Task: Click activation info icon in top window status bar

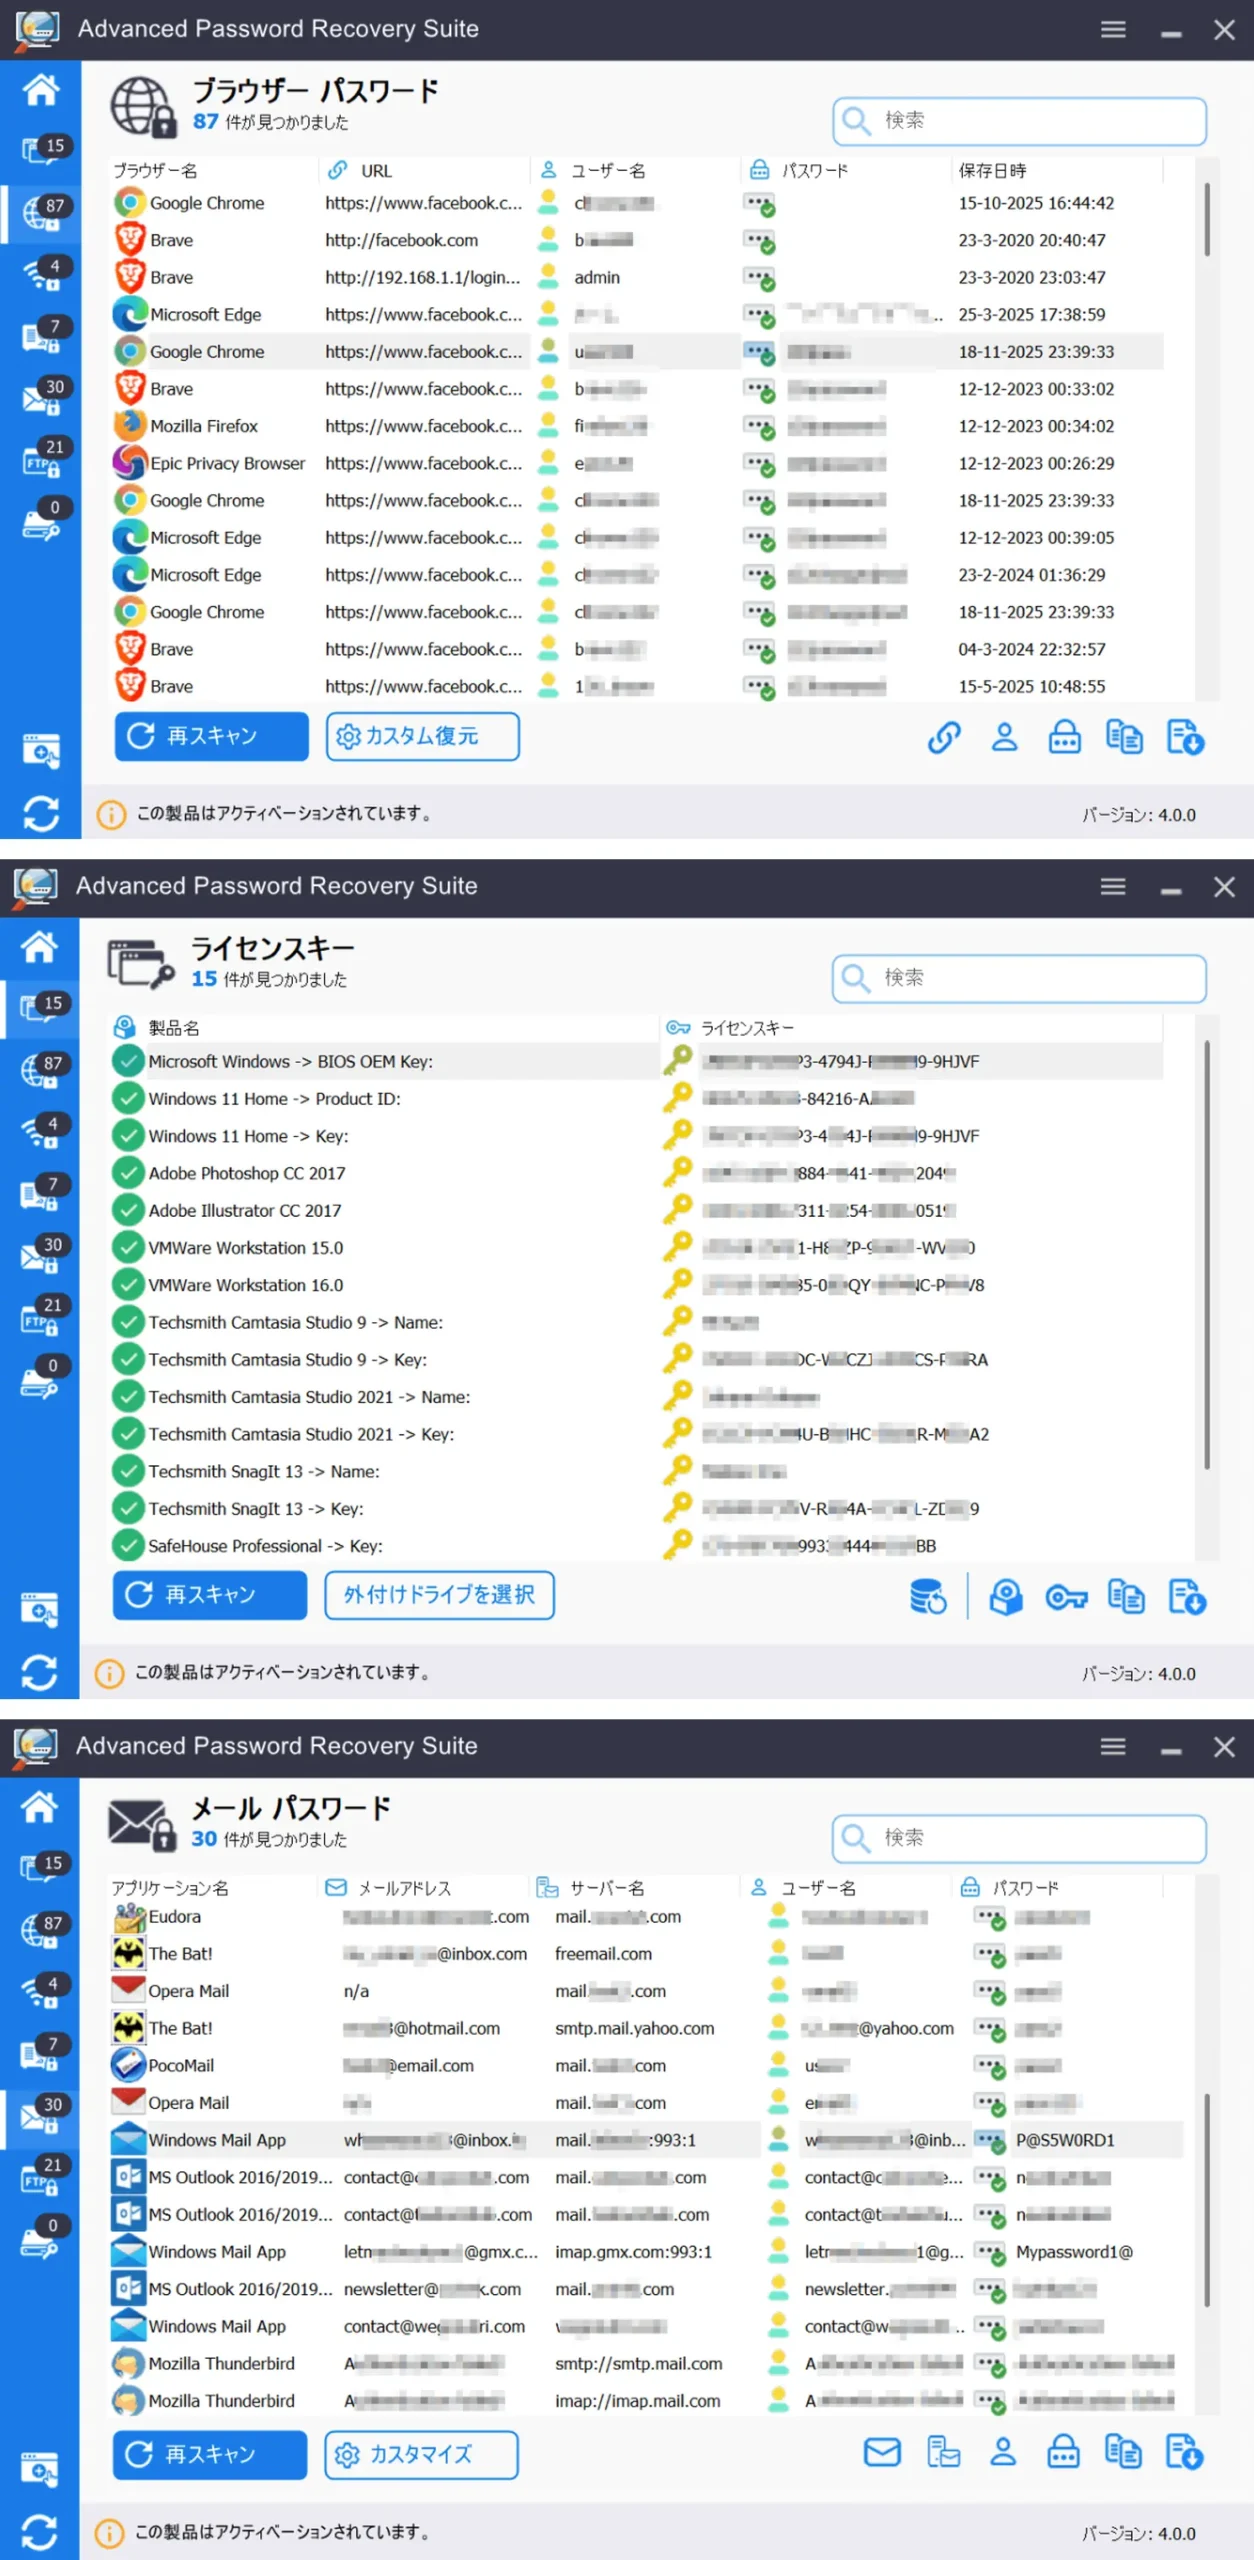Action: coord(111,814)
